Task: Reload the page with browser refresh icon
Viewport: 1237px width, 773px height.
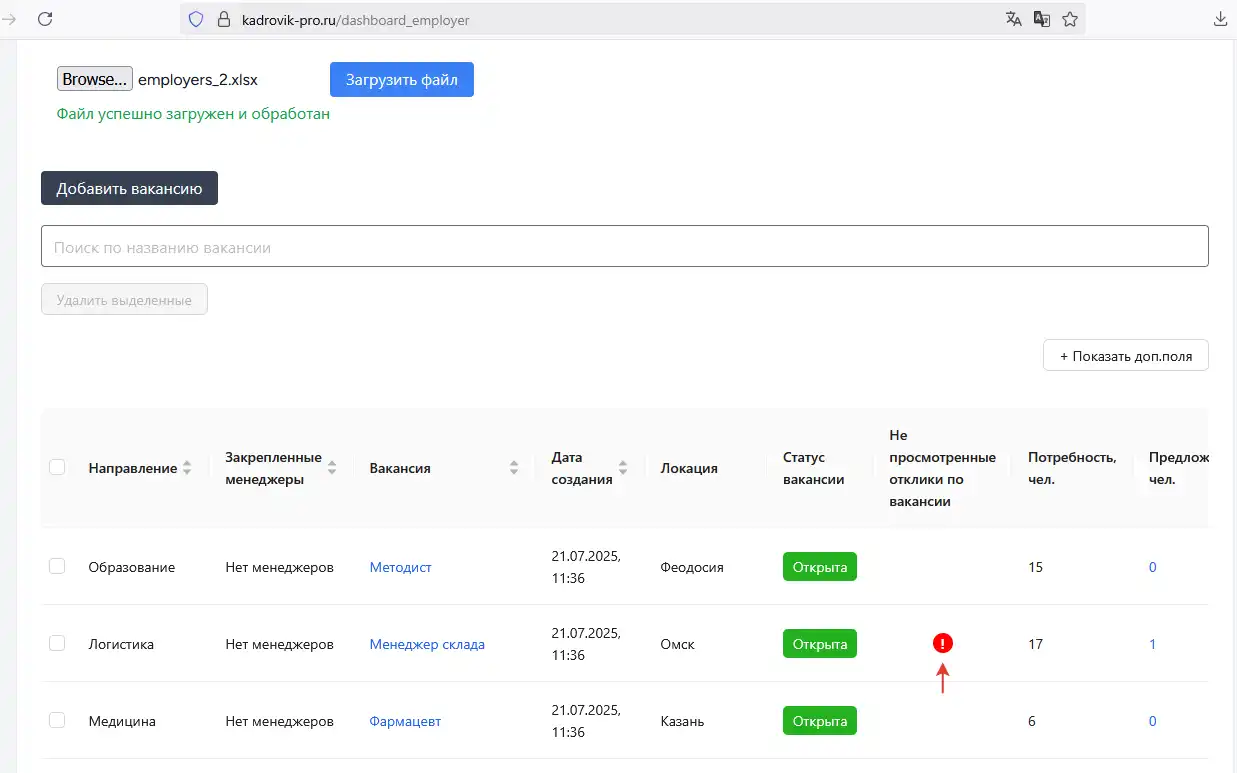Action: [x=45, y=19]
